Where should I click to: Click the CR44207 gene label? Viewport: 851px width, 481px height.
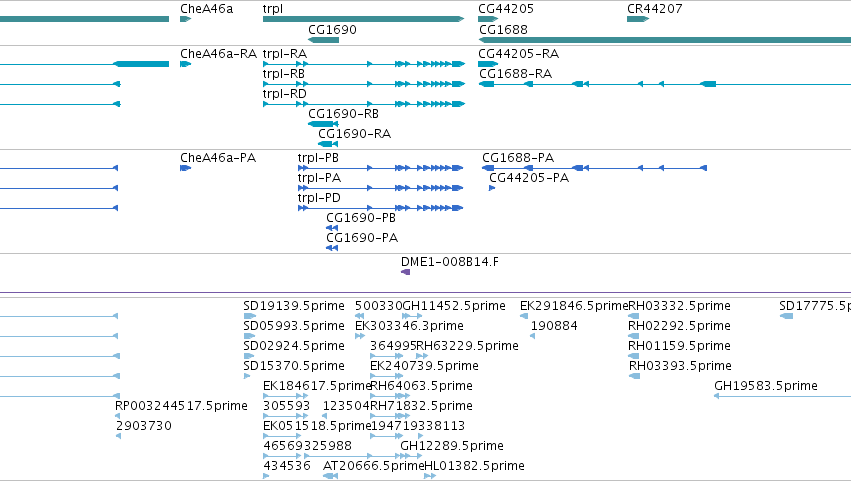tap(655, 9)
